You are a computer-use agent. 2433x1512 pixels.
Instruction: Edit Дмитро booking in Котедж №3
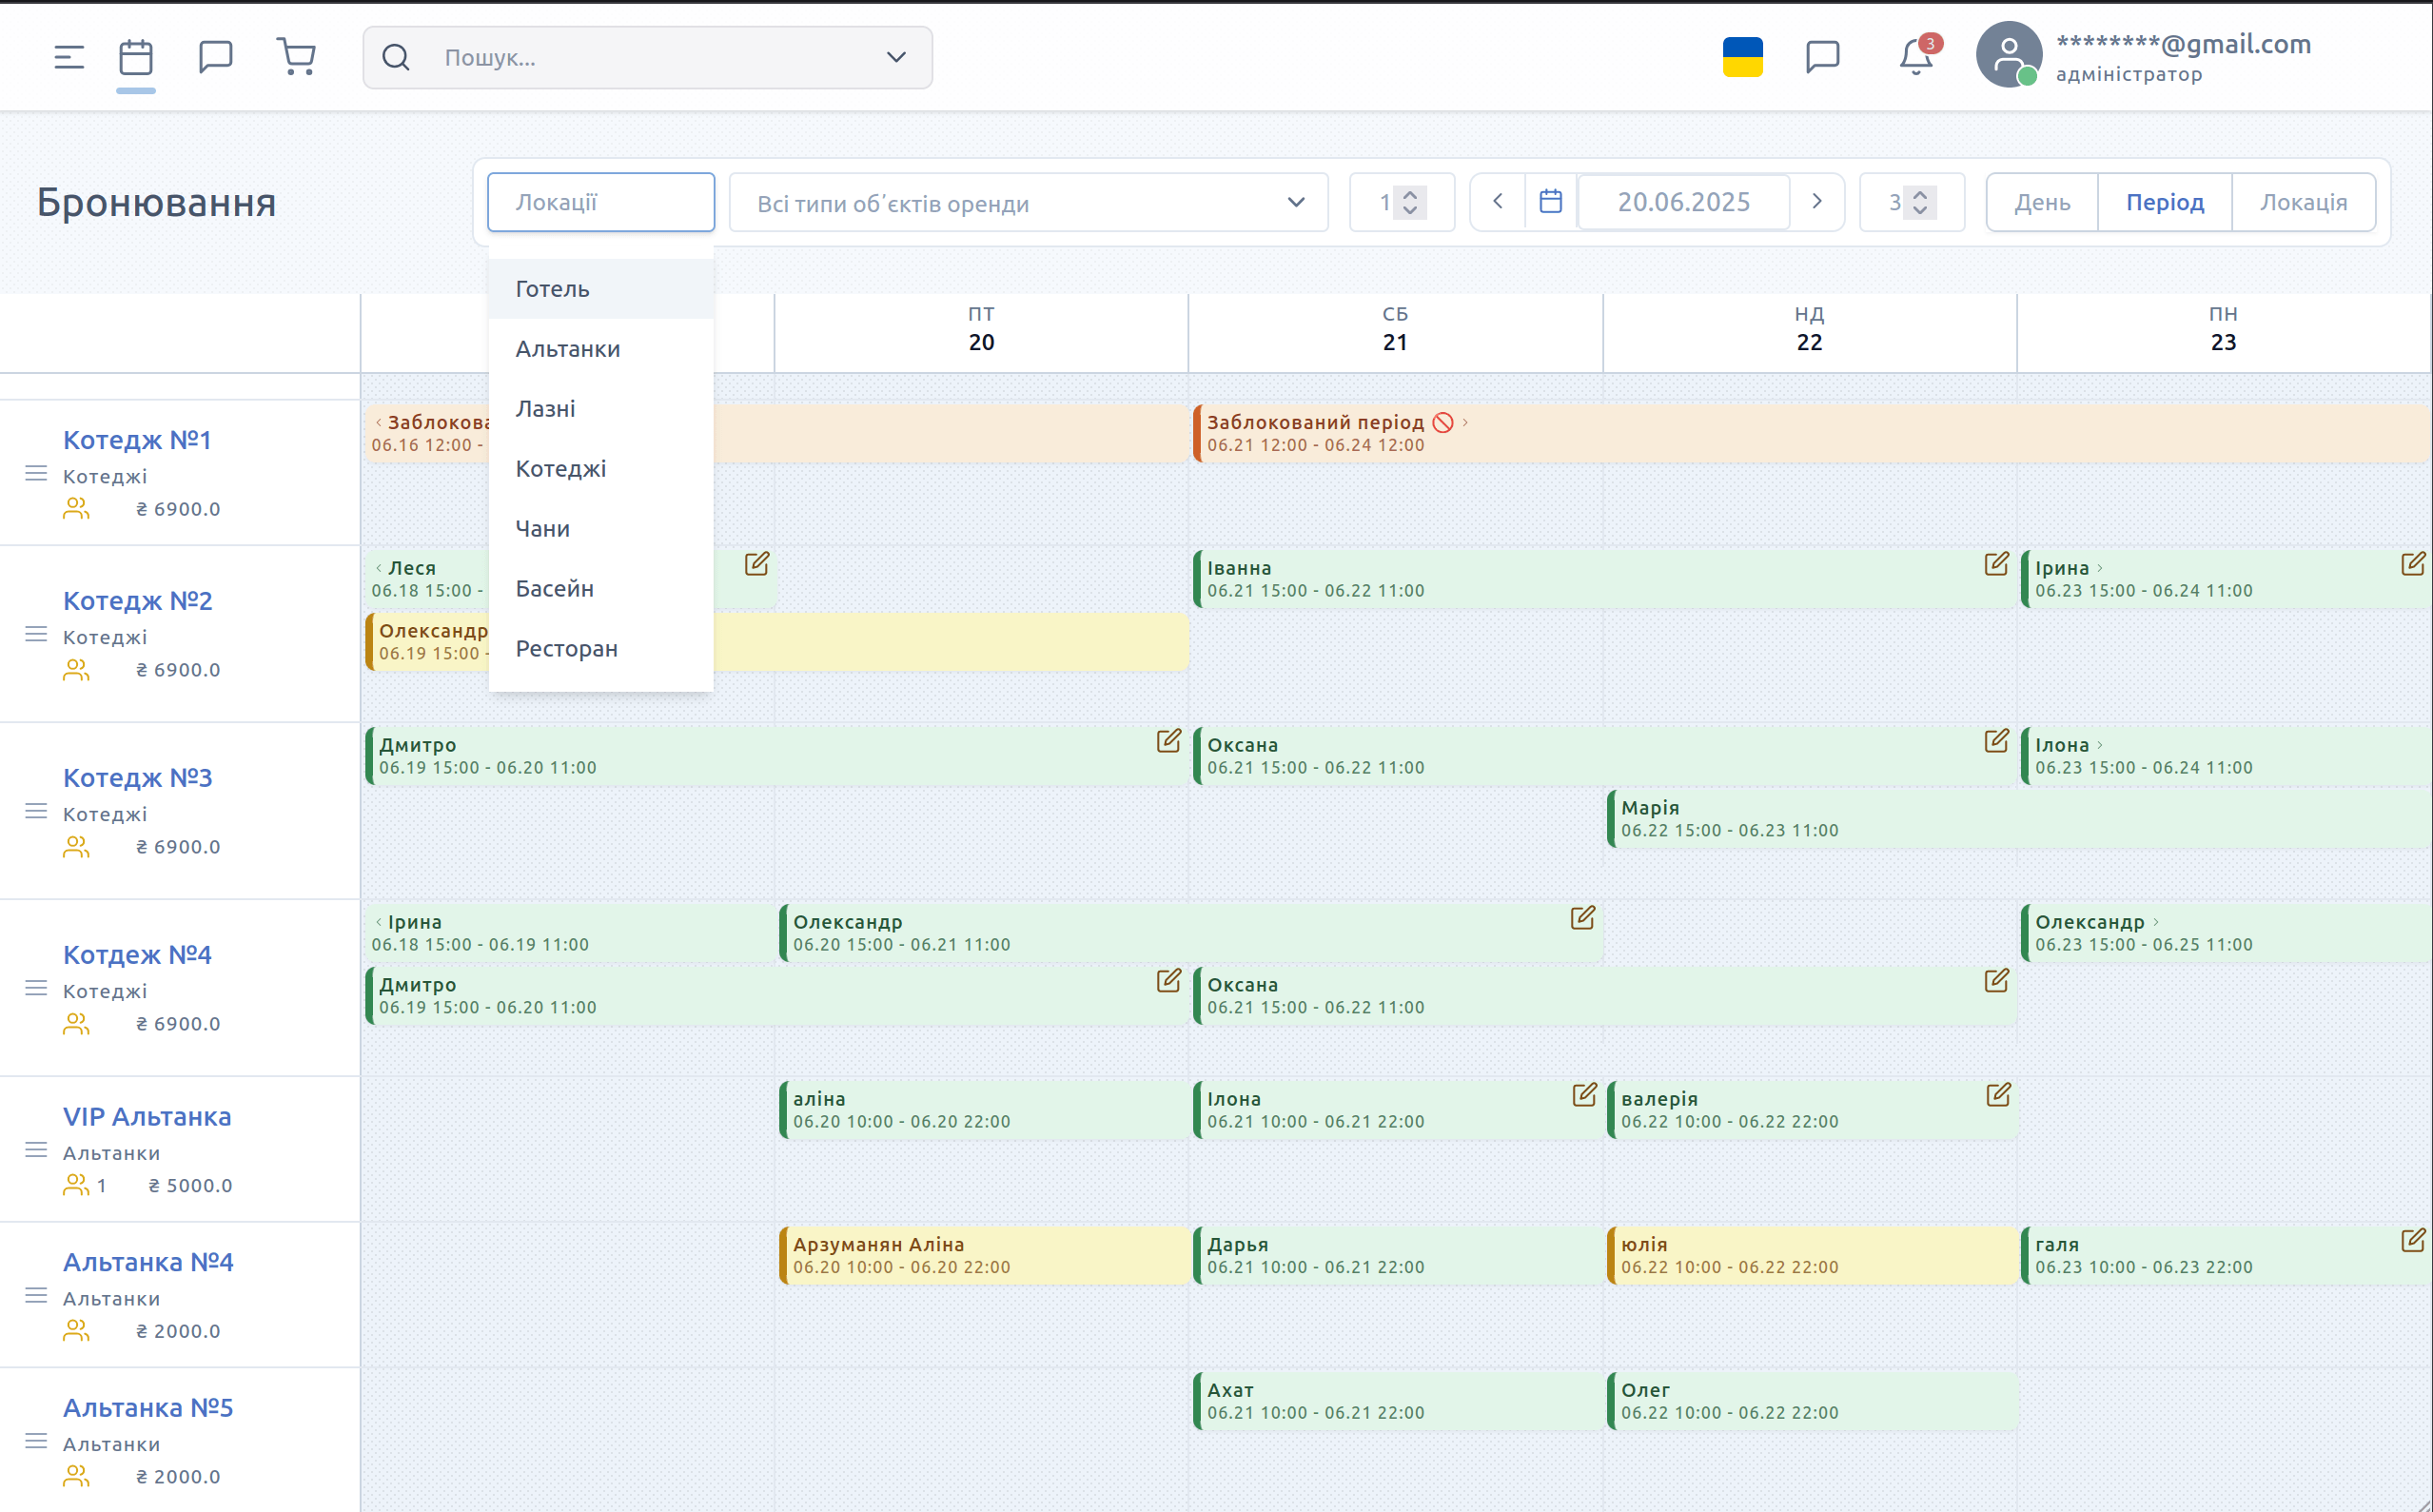coord(1168,741)
